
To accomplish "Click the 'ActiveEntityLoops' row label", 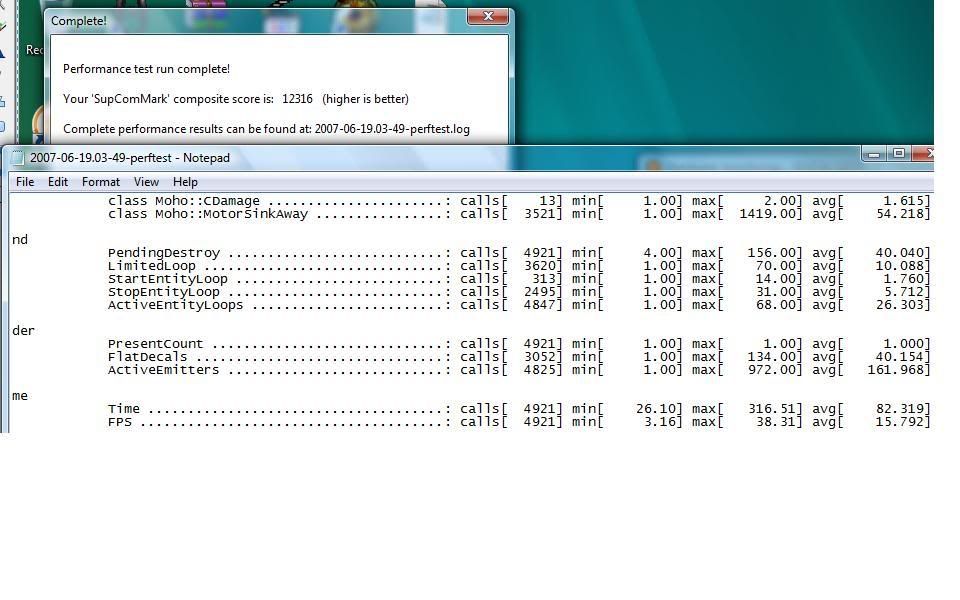I will click(176, 305).
